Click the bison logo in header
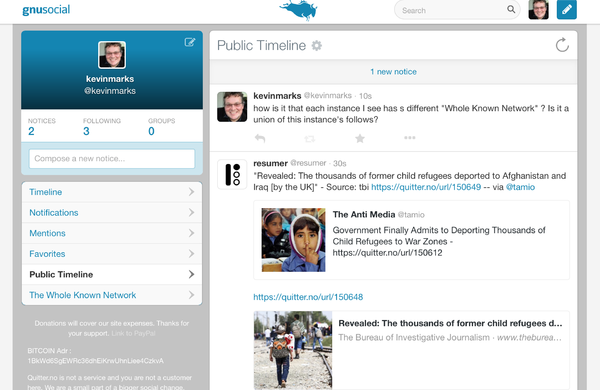 click(x=298, y=10)
